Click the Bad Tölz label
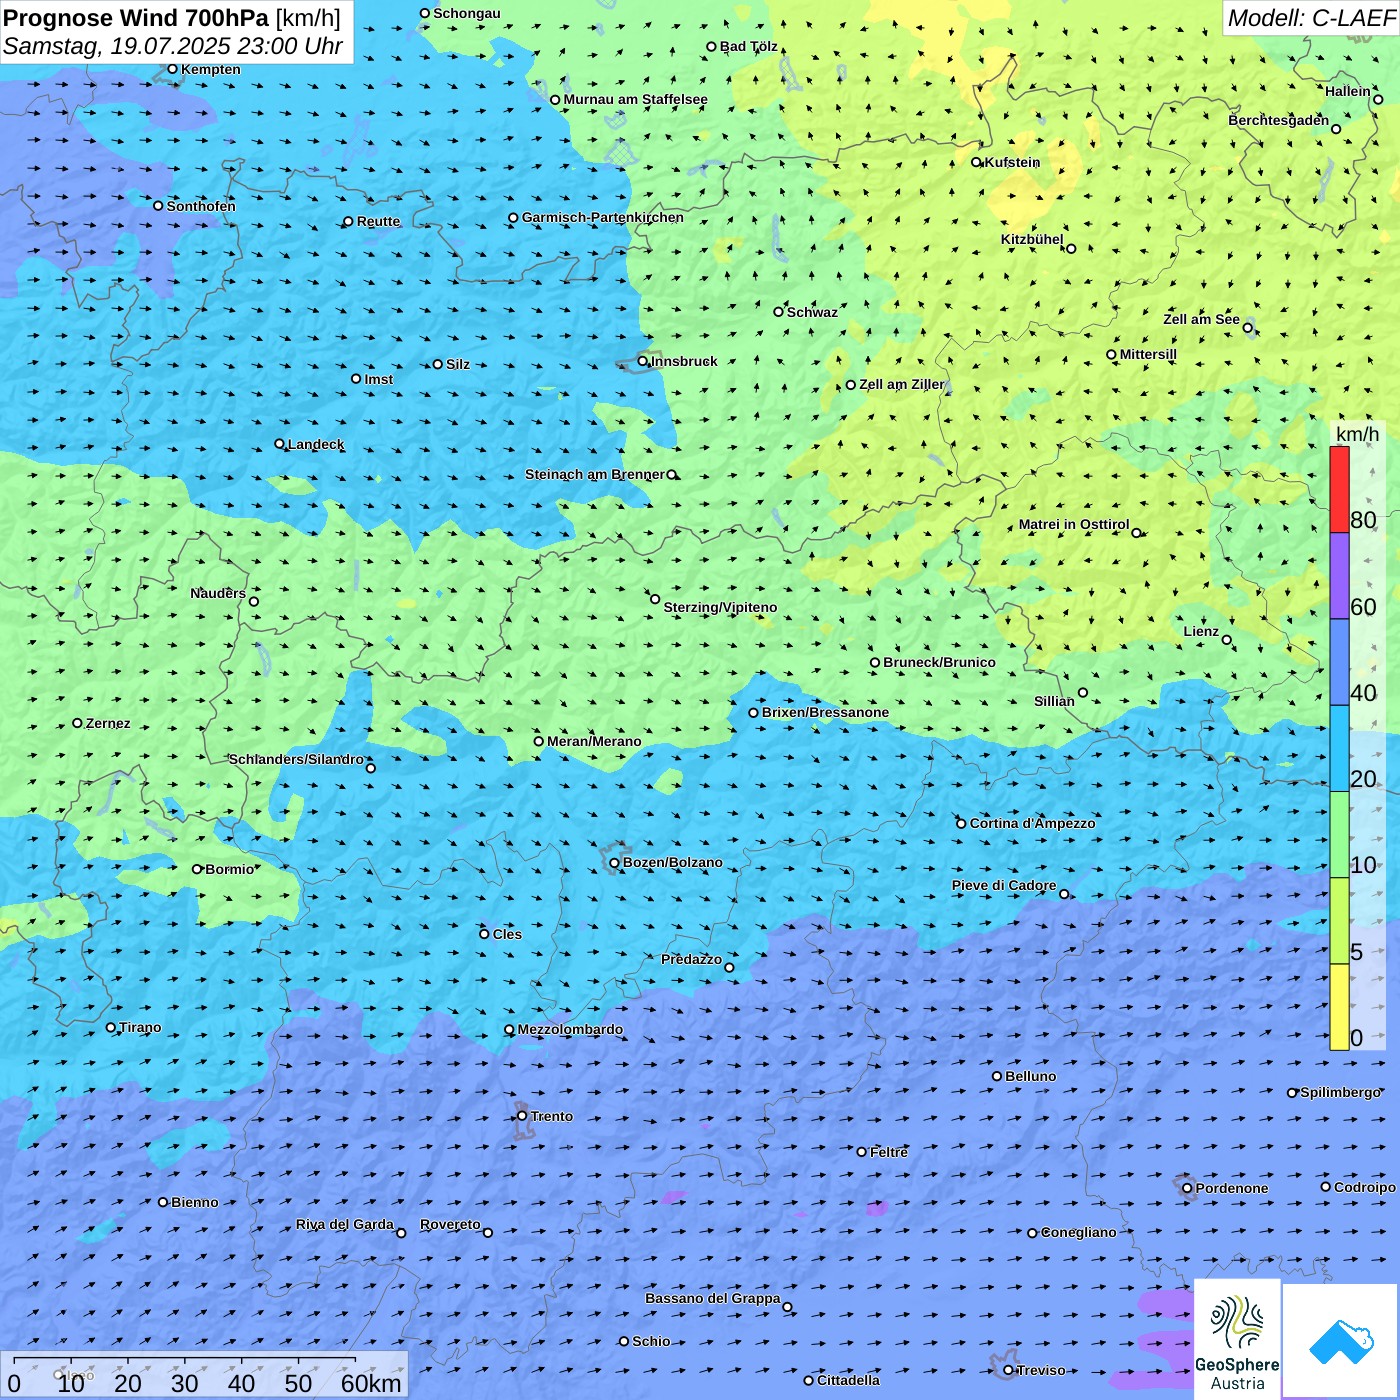Screen dimensions: 1400x1400 [x=749, y=46]
